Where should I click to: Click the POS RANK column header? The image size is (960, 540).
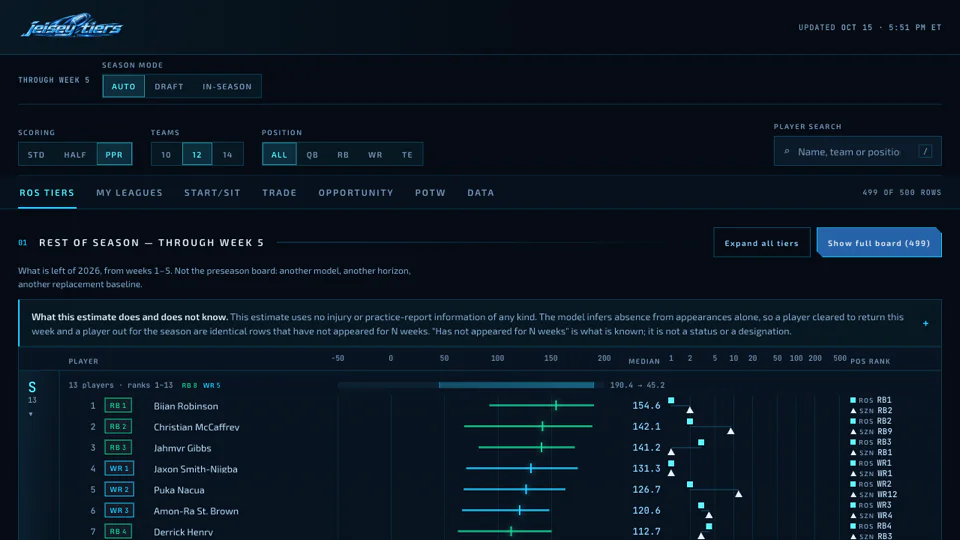(x=870, y=361)
